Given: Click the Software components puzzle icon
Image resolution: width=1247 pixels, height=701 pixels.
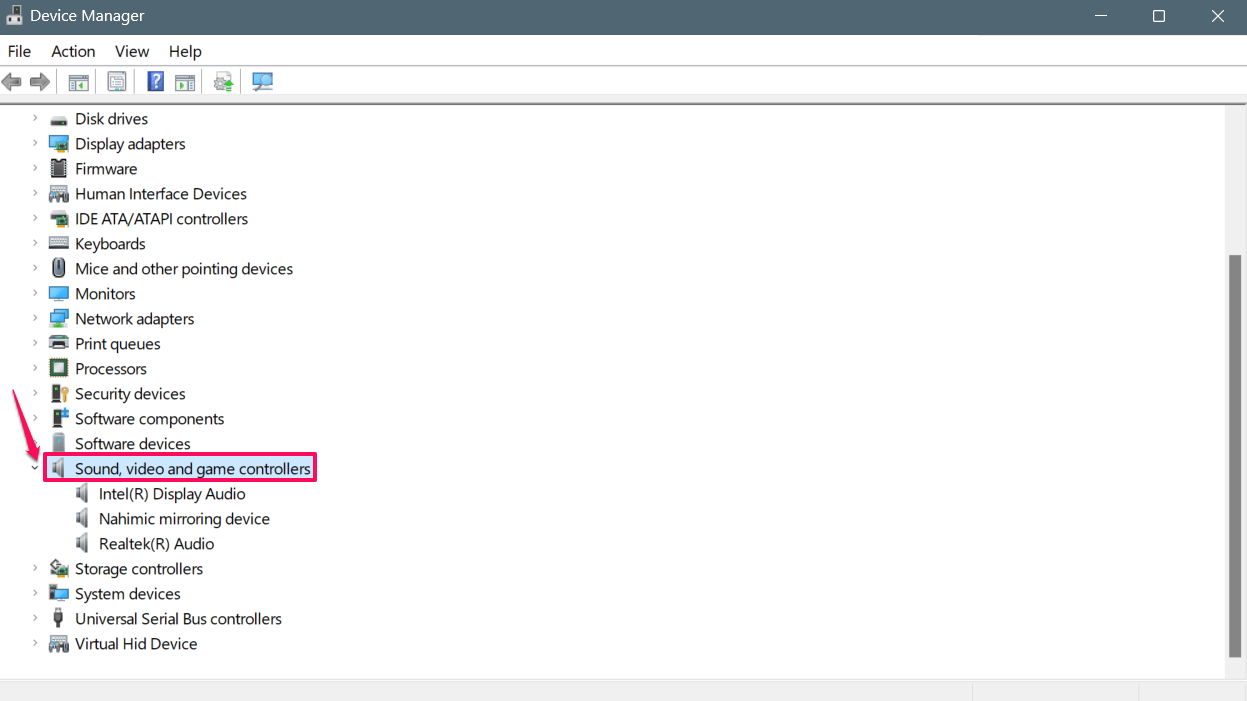Looking at the screenshot, I should coord(59,419).
